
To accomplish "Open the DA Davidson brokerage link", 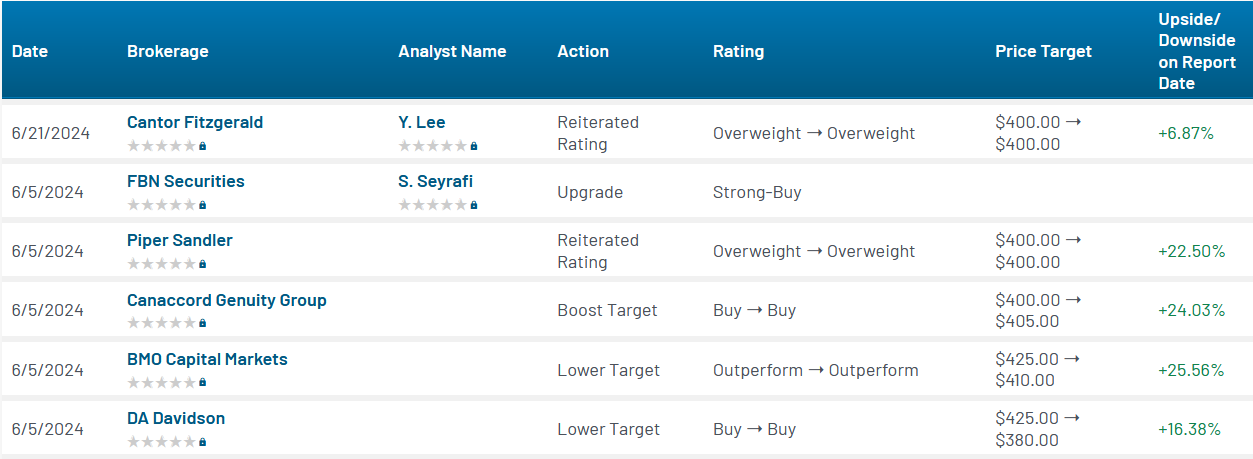I will coord(176,418).
